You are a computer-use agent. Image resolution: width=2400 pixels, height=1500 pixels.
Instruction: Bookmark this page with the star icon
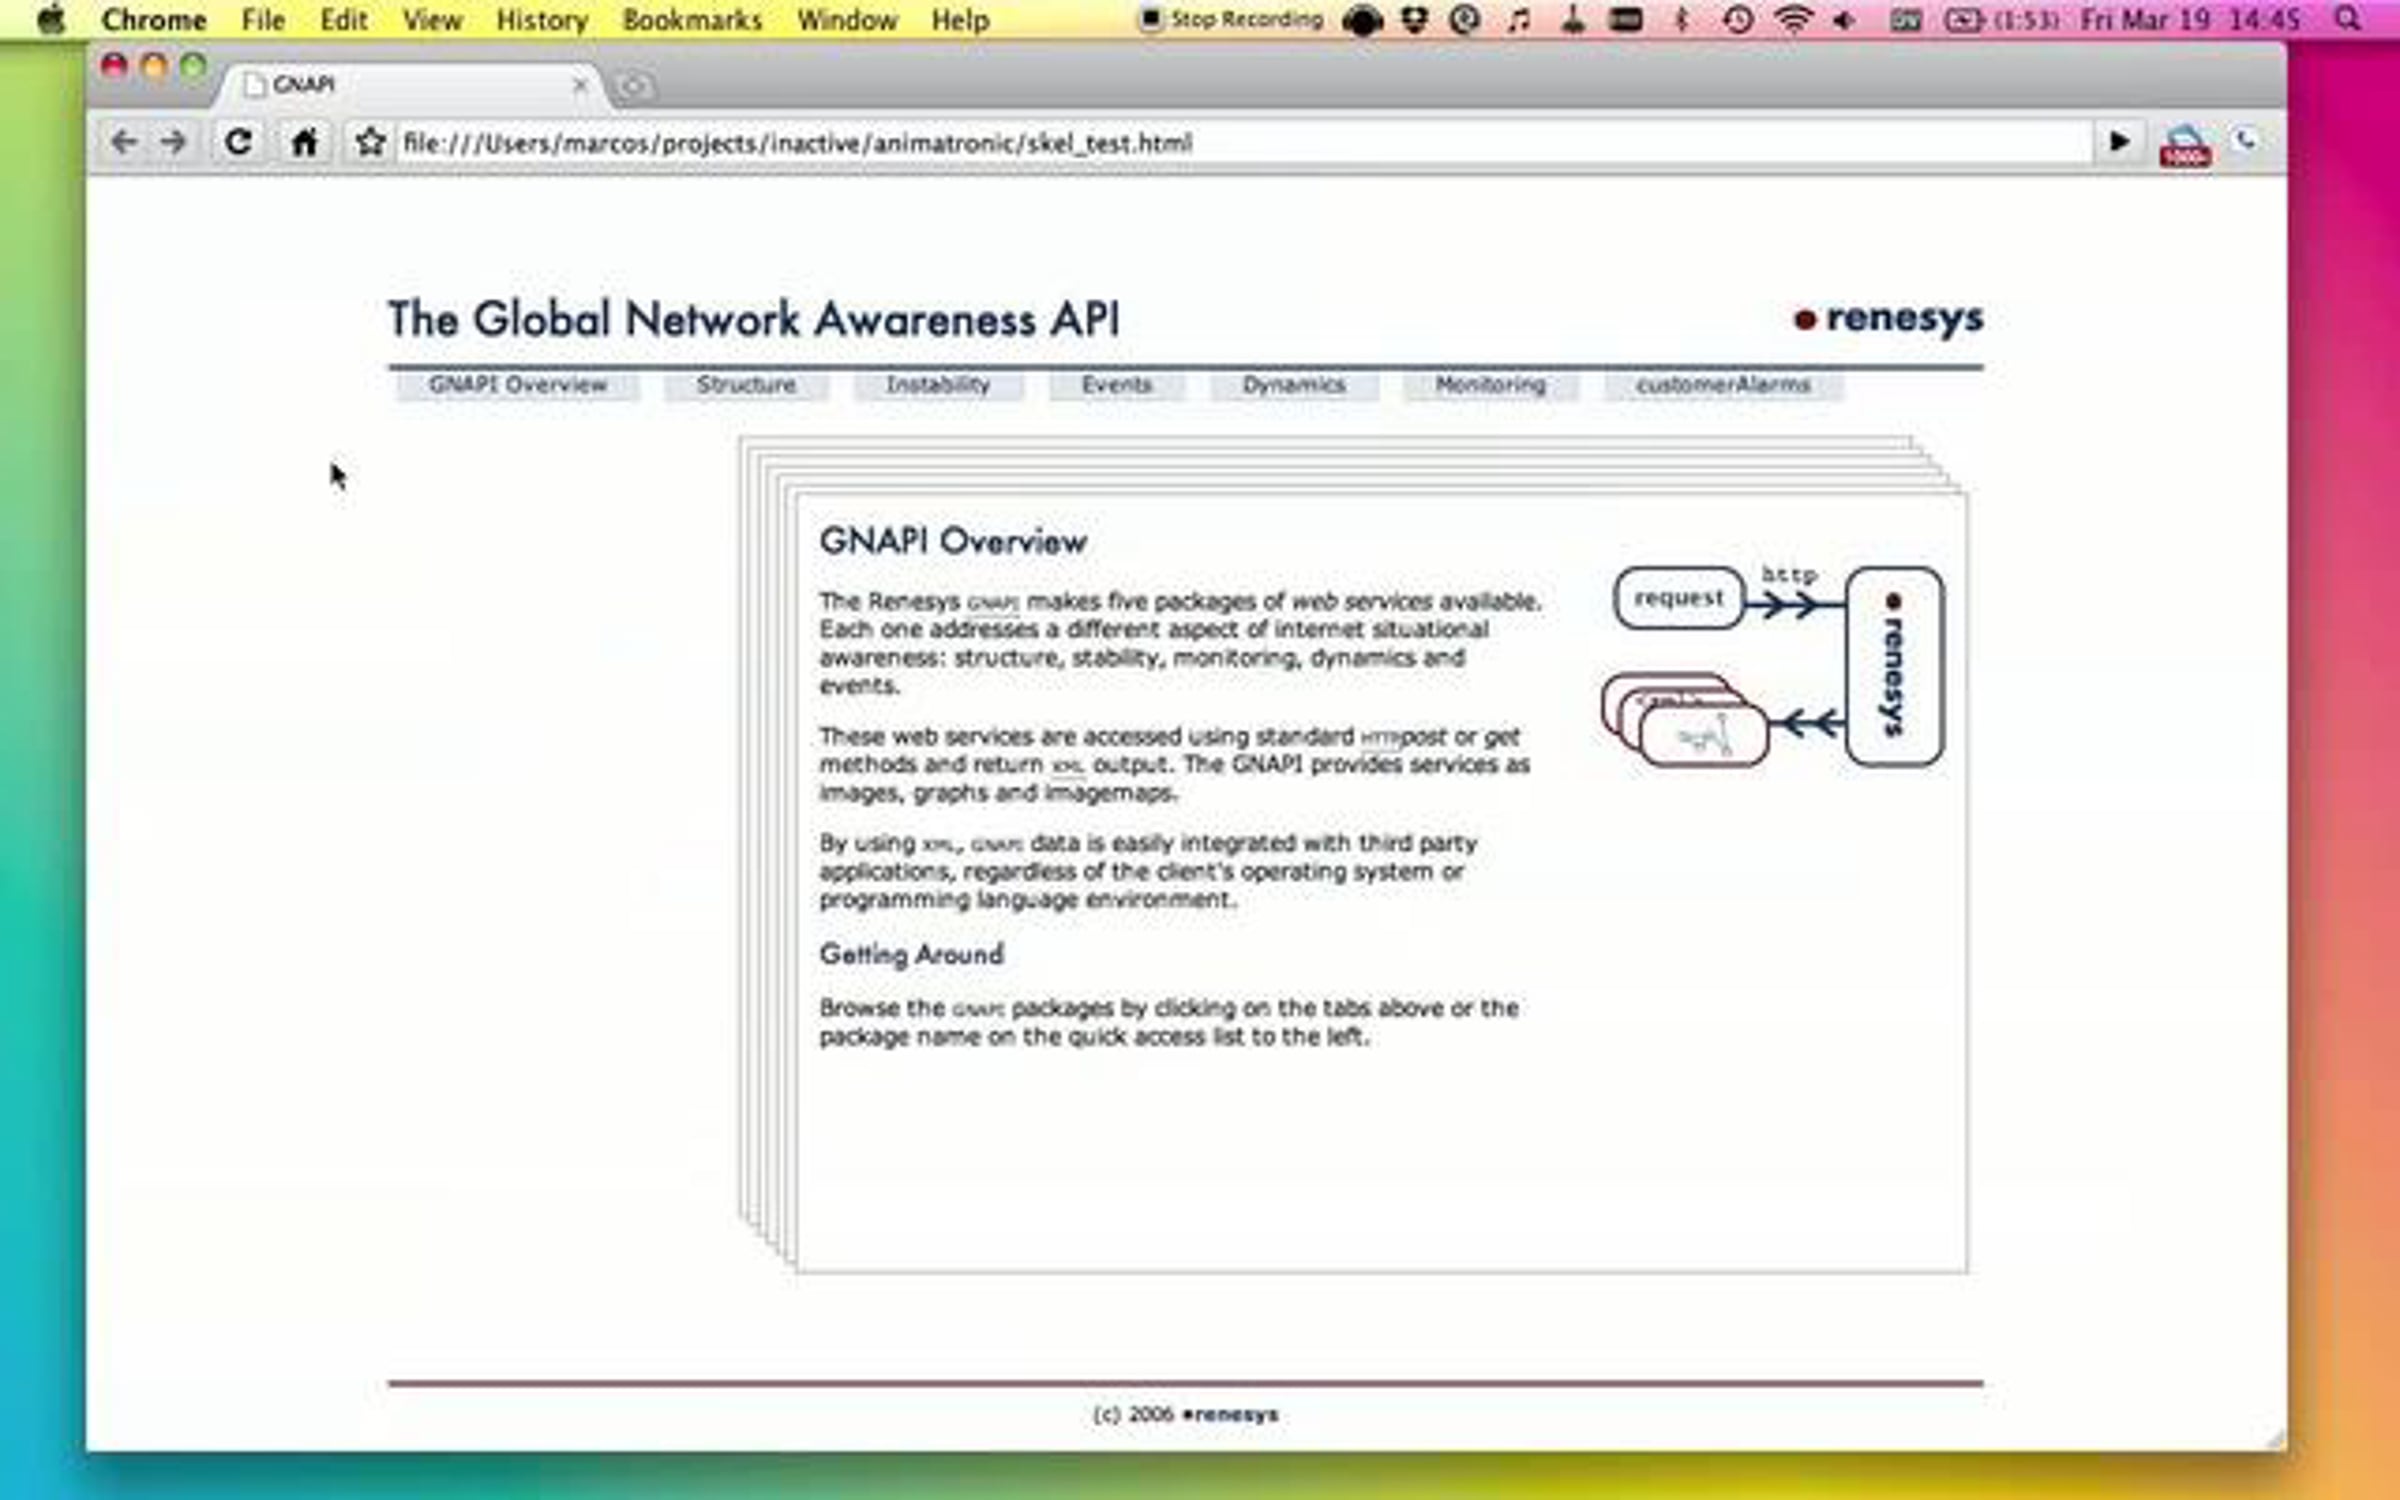pyautogui.click(x=370, y=142)
